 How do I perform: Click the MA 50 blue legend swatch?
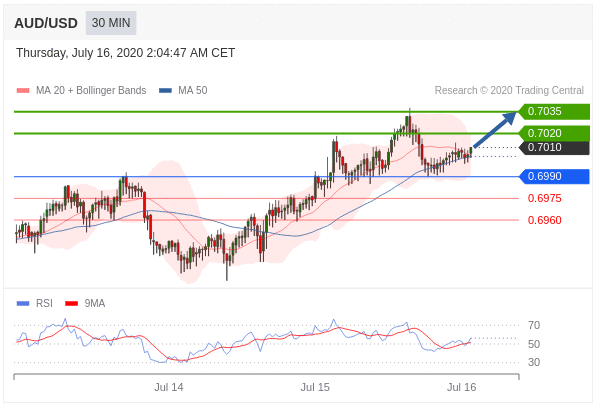click(165, 91)
